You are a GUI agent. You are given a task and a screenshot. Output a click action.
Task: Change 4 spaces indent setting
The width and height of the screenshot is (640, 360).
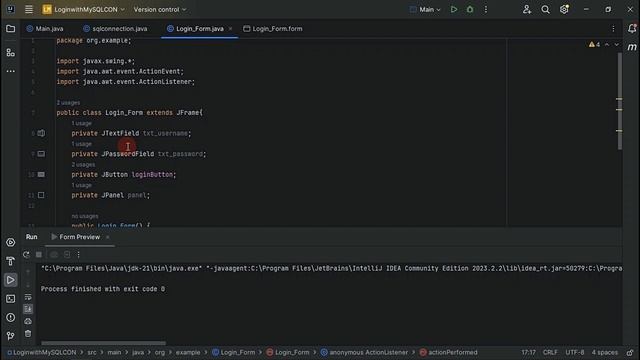pos(605,352)
